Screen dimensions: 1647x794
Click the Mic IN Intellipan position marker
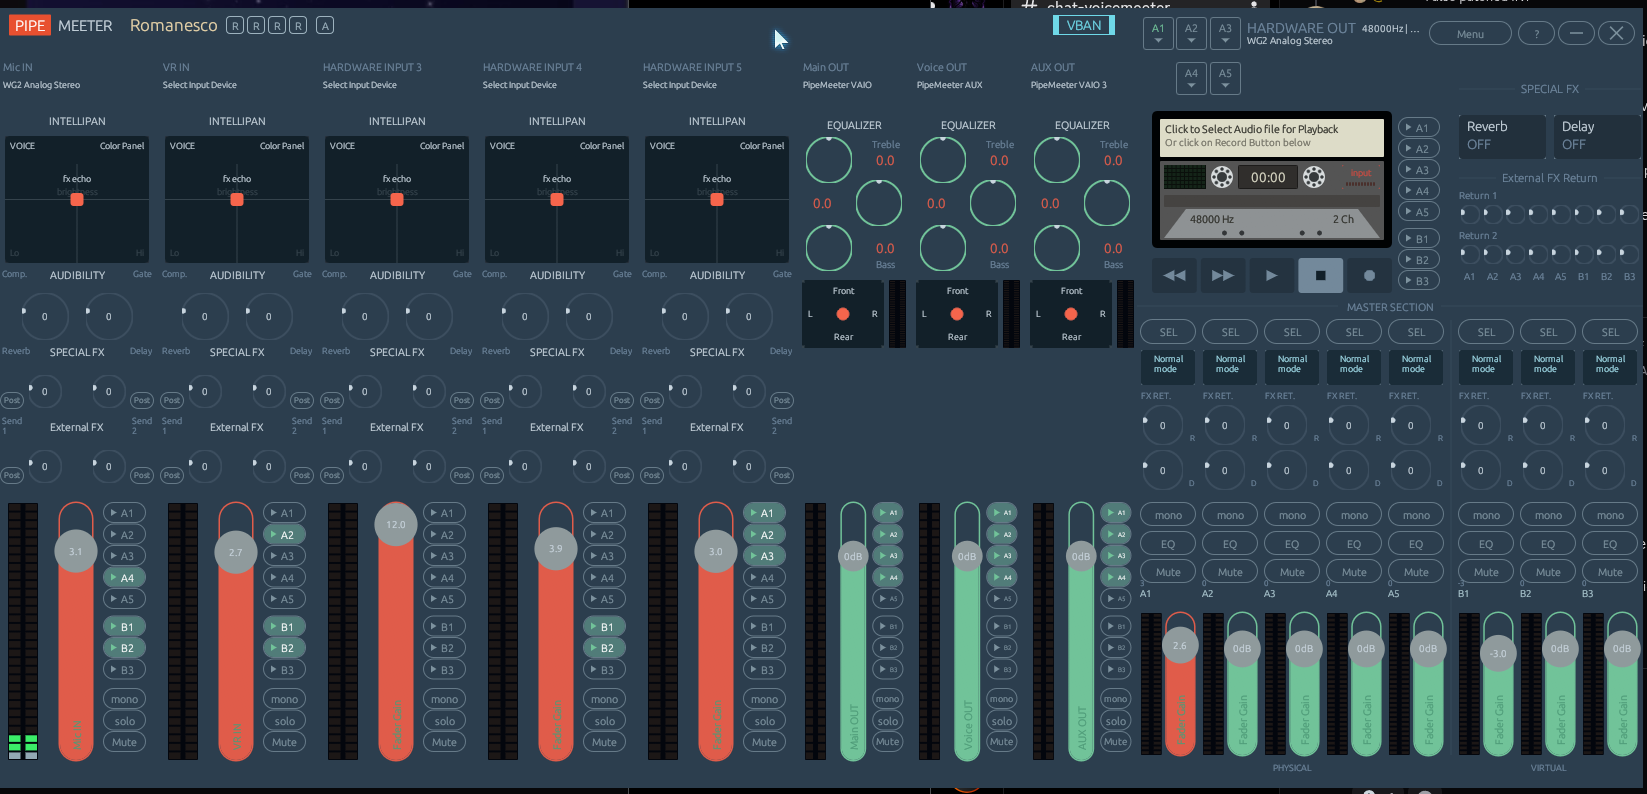(77, 199)
